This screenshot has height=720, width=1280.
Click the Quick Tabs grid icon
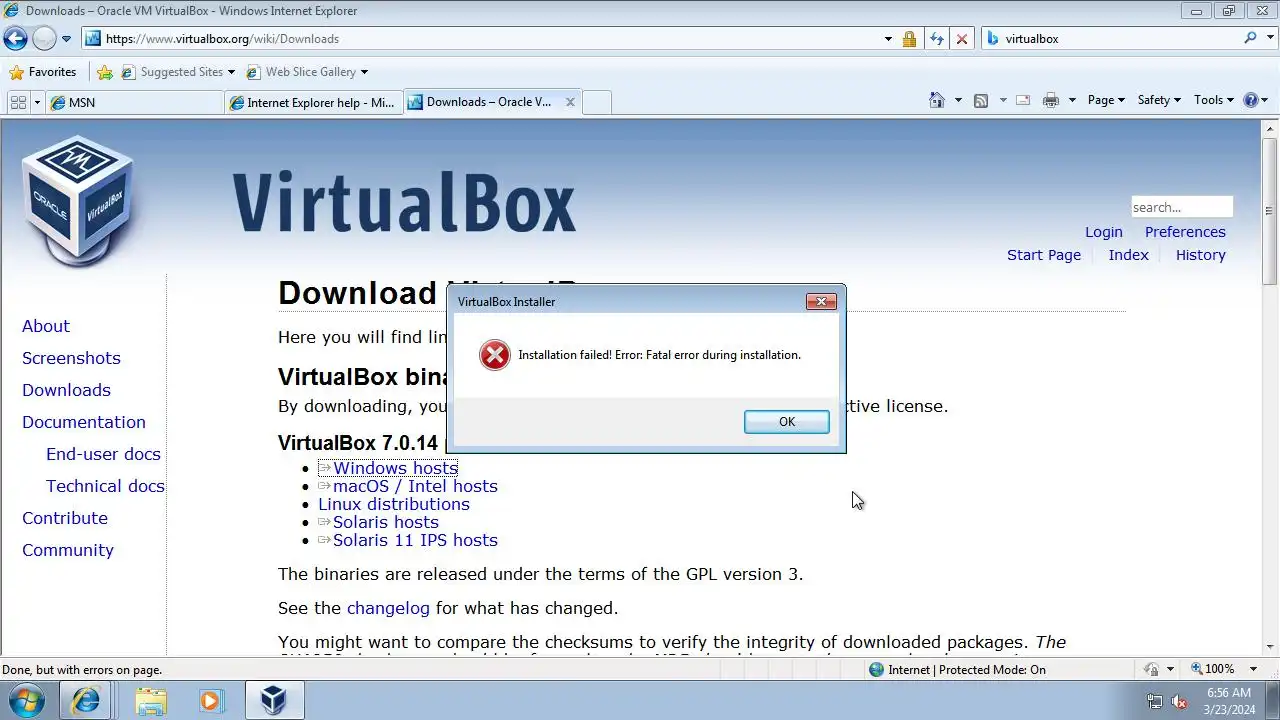point(18,102)
